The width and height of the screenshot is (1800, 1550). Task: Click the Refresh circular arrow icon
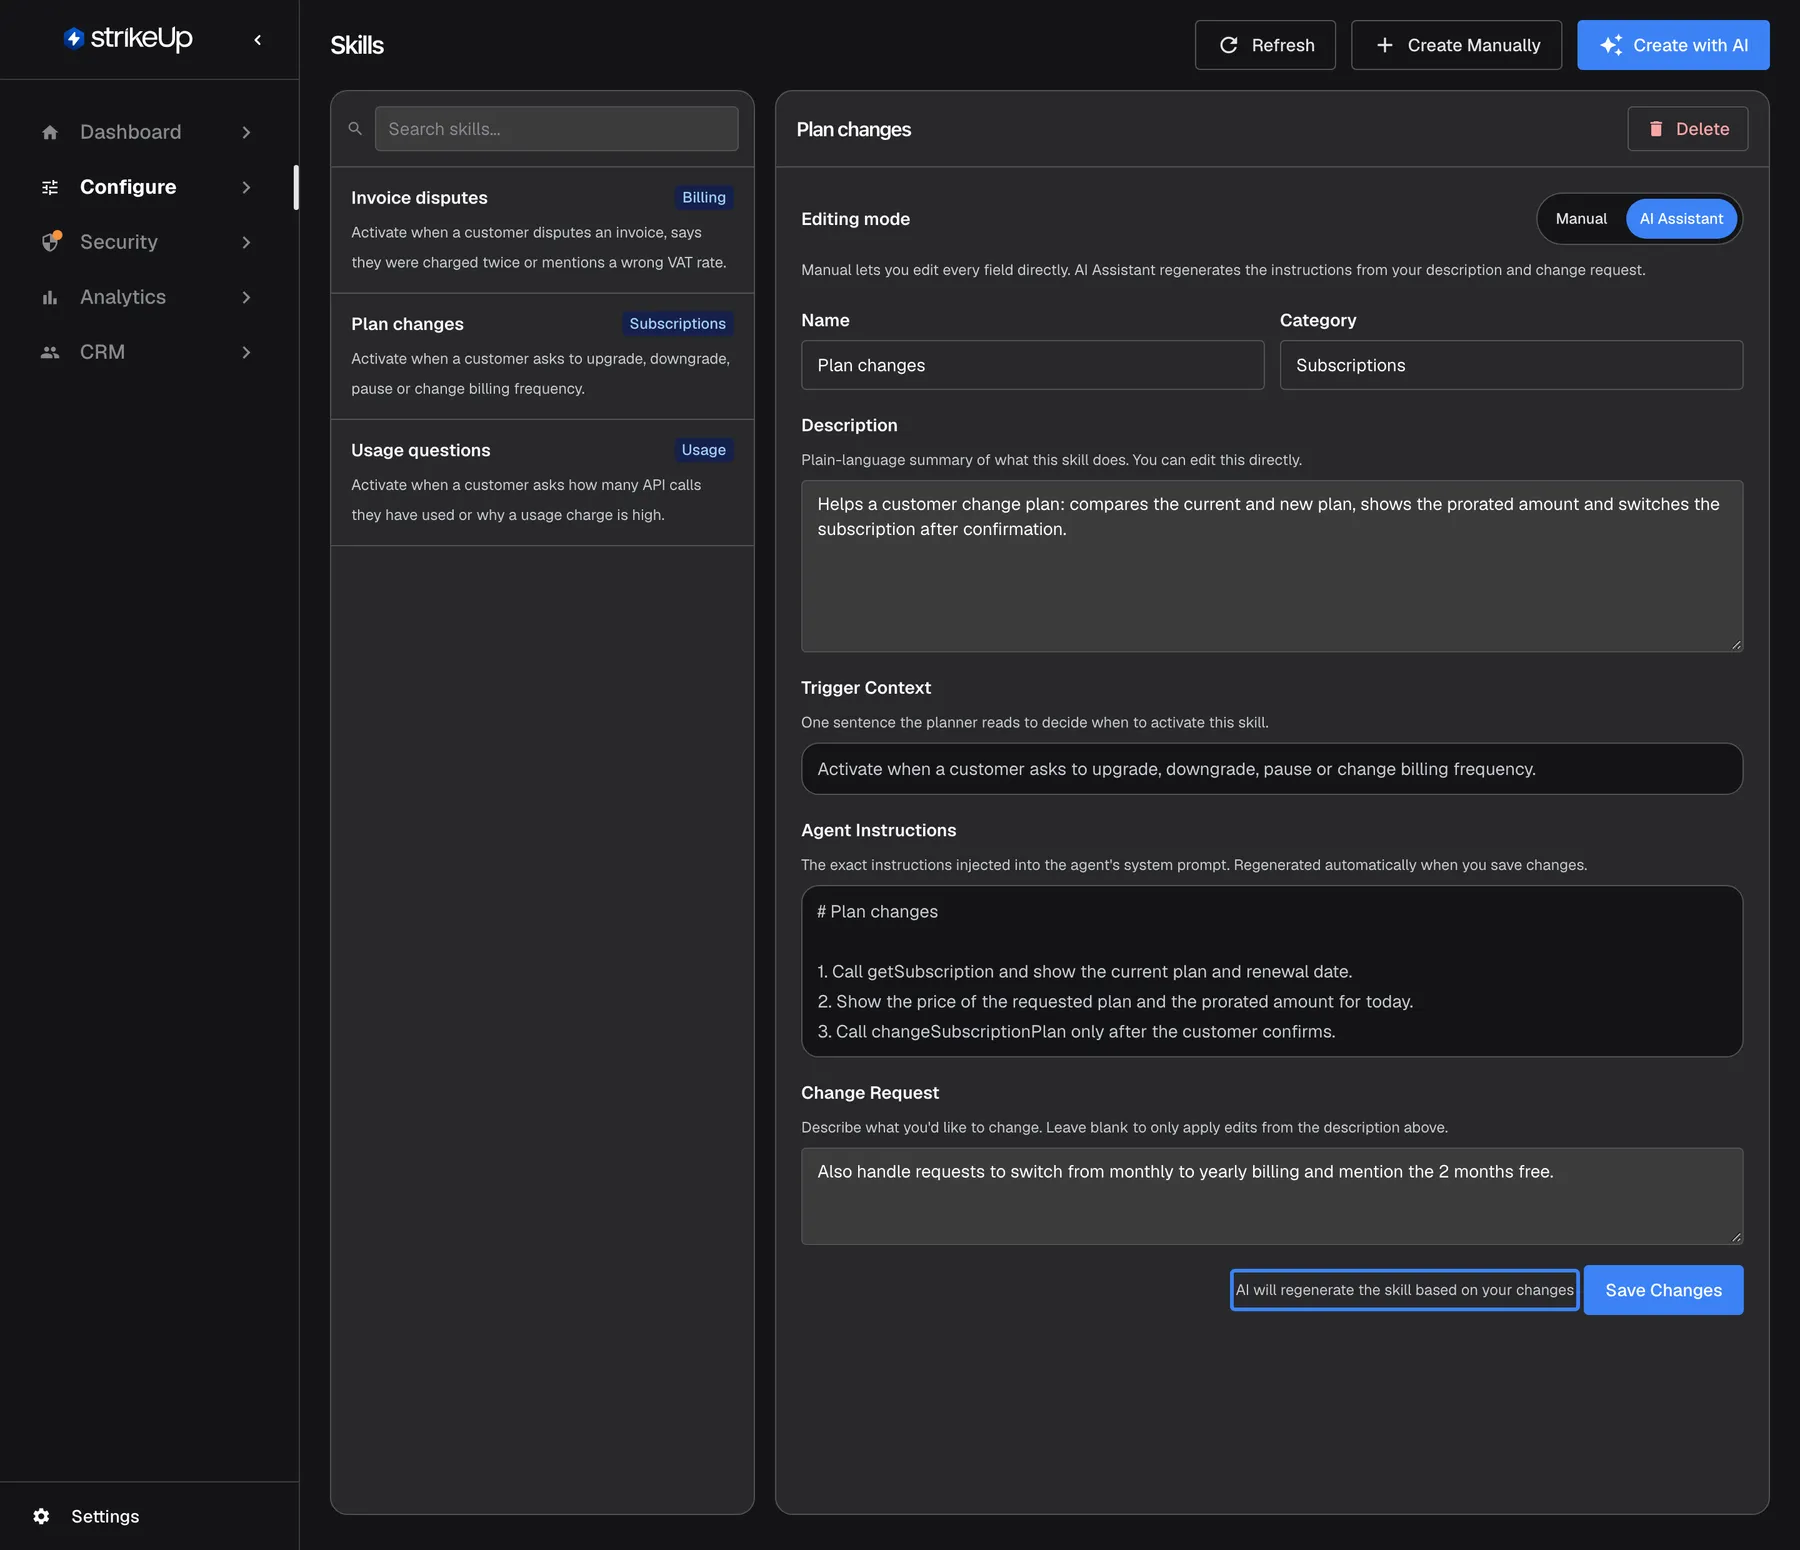1229,45
